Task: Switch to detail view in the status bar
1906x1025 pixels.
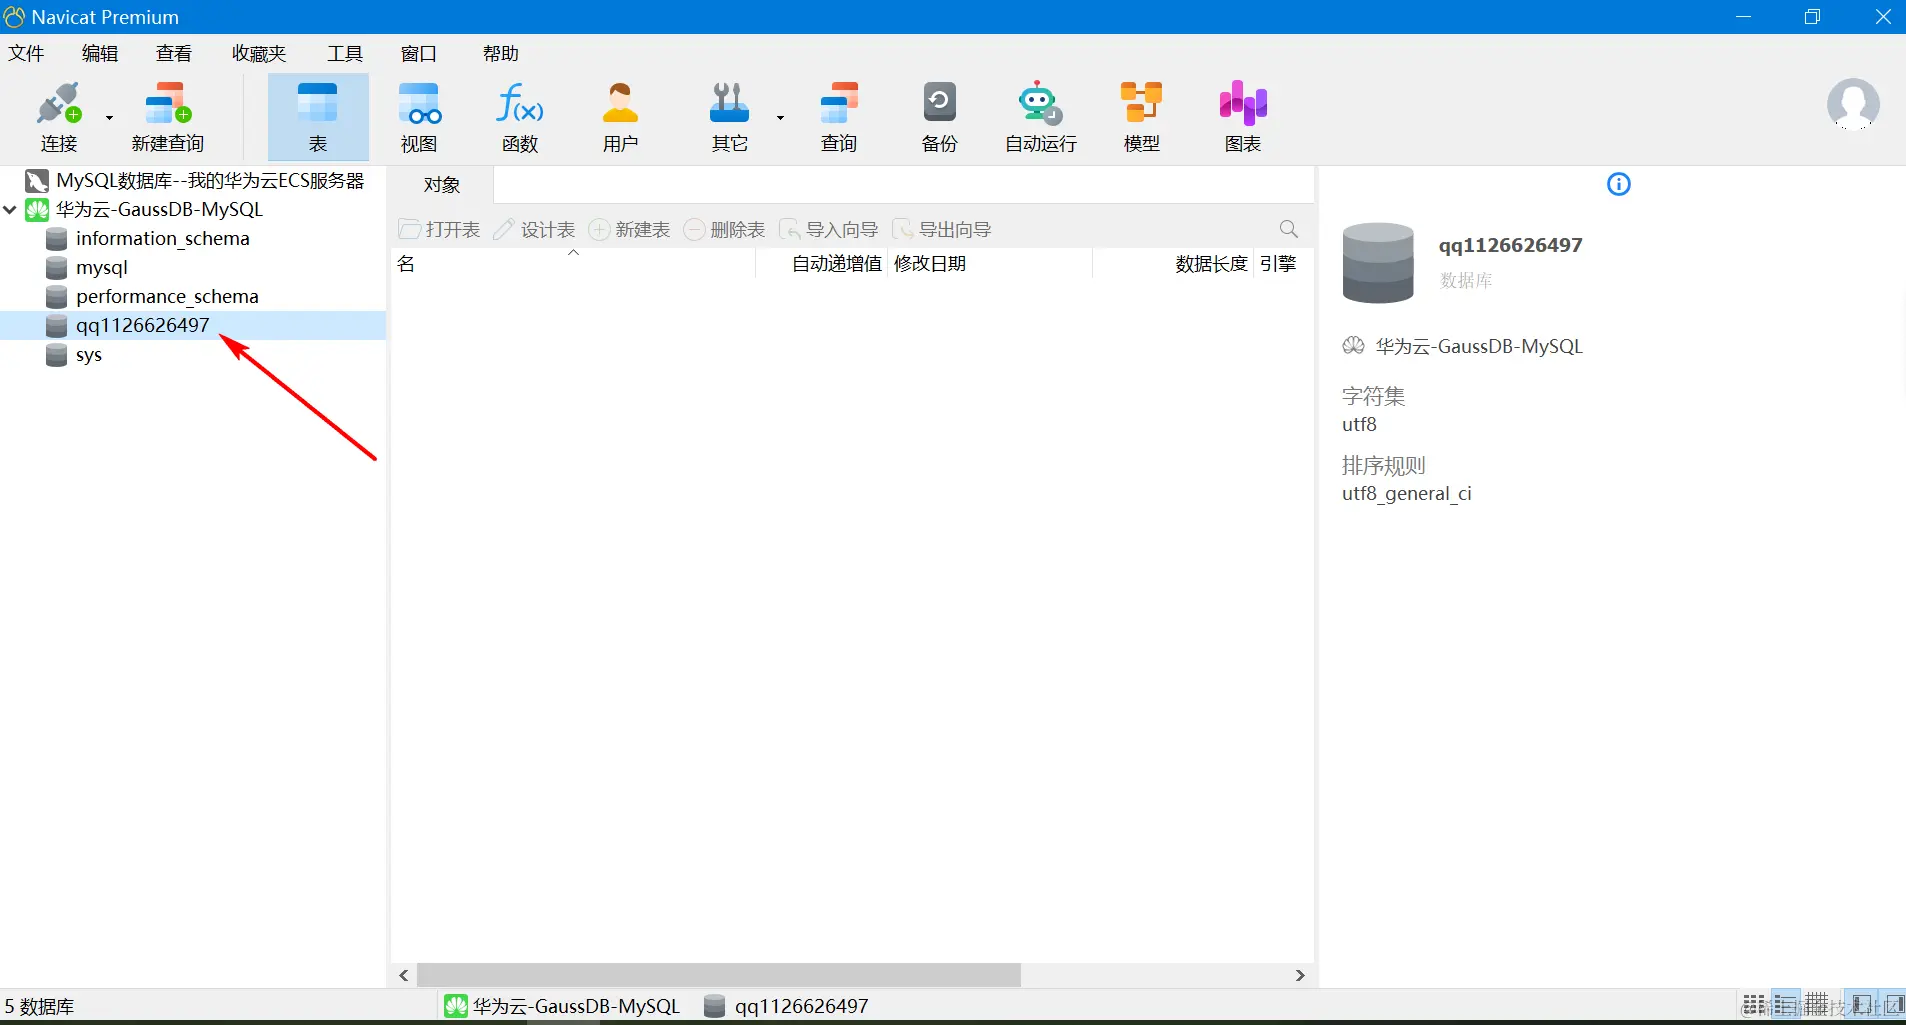Action: tap(1785, 1004)
